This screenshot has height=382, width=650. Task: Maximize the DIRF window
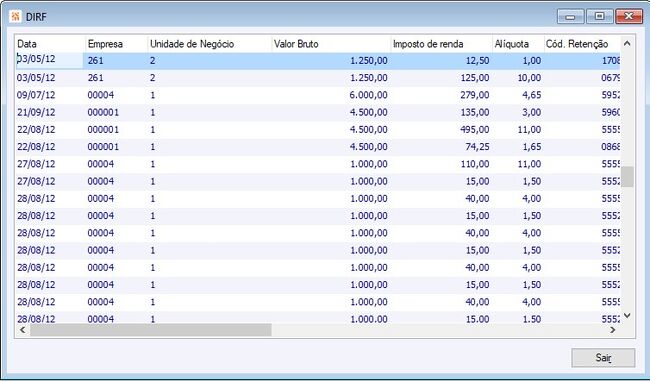pyautogui.click(x=599, y=17)
